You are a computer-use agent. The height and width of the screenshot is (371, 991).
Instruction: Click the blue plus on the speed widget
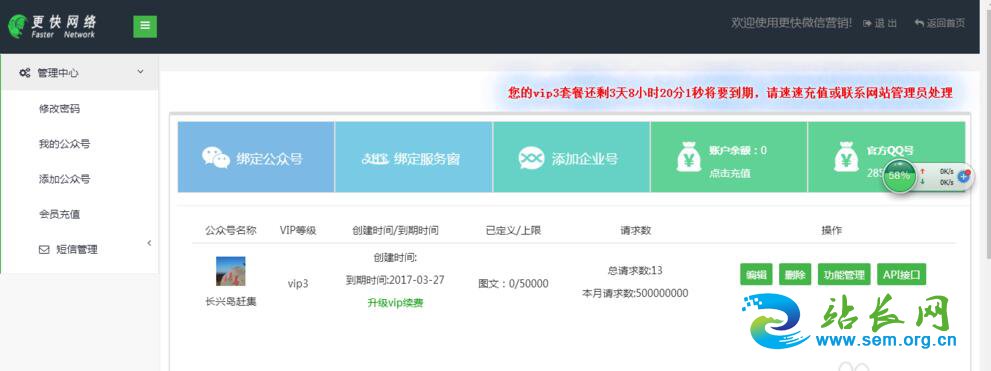pos(965,177)
